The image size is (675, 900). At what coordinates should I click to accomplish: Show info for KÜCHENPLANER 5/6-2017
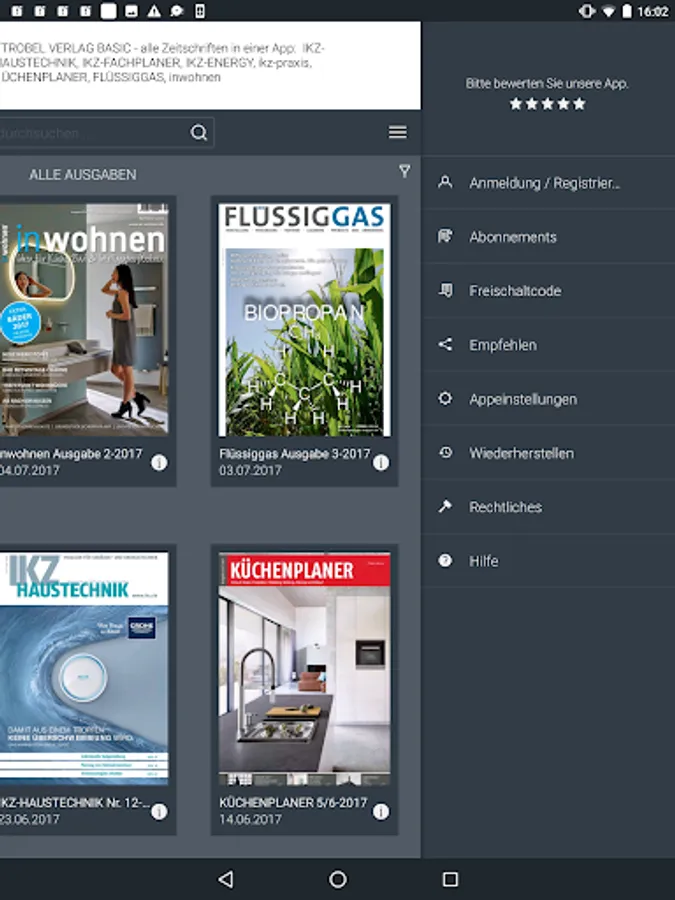pos(381,812)
